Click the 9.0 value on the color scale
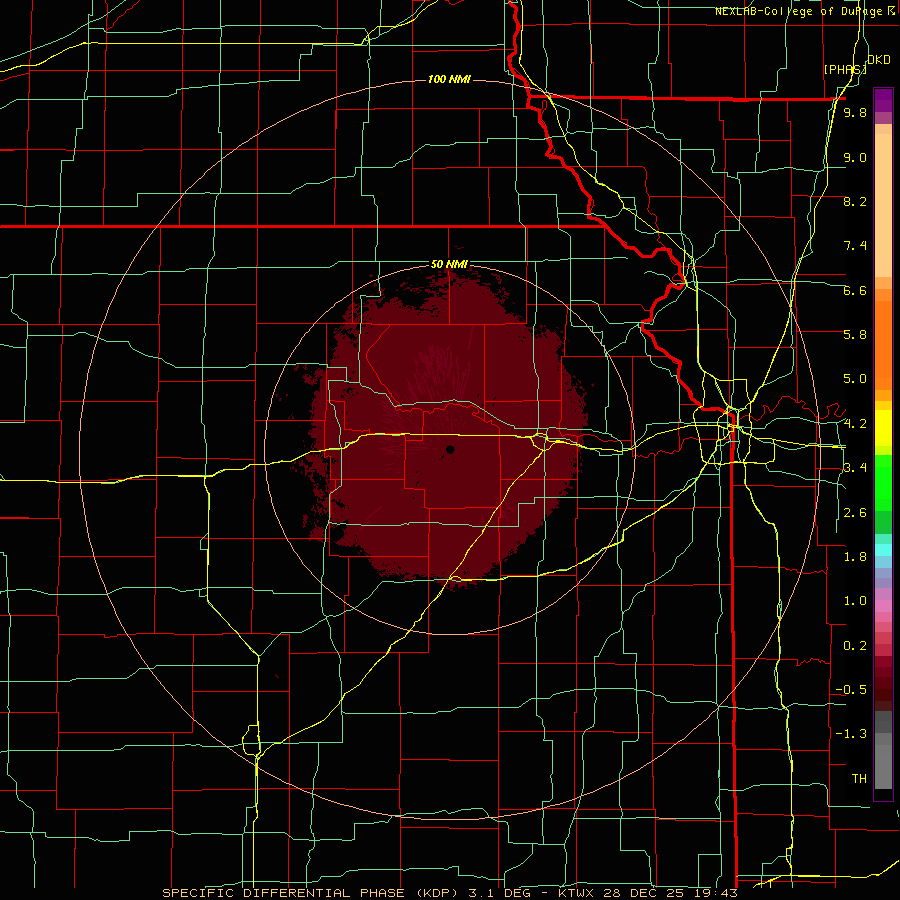The image size is (900, 900). [855, 157]
